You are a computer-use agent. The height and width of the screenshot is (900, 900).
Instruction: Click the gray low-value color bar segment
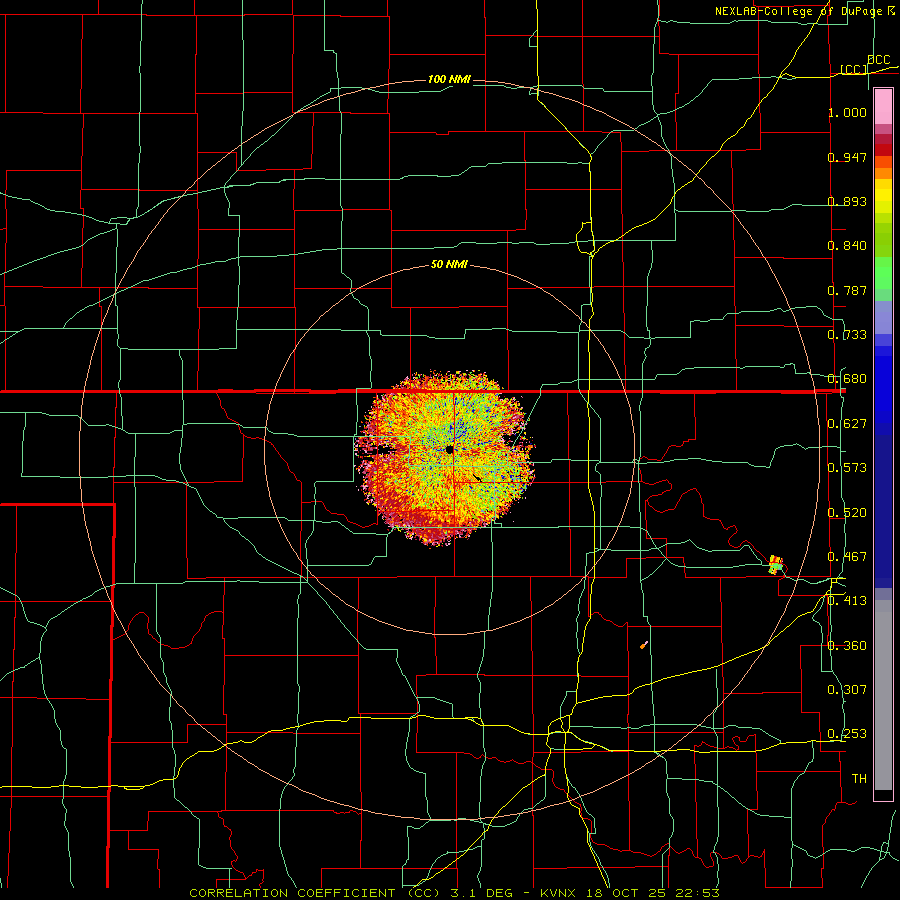pyautogui.click(x=883, y=695)
